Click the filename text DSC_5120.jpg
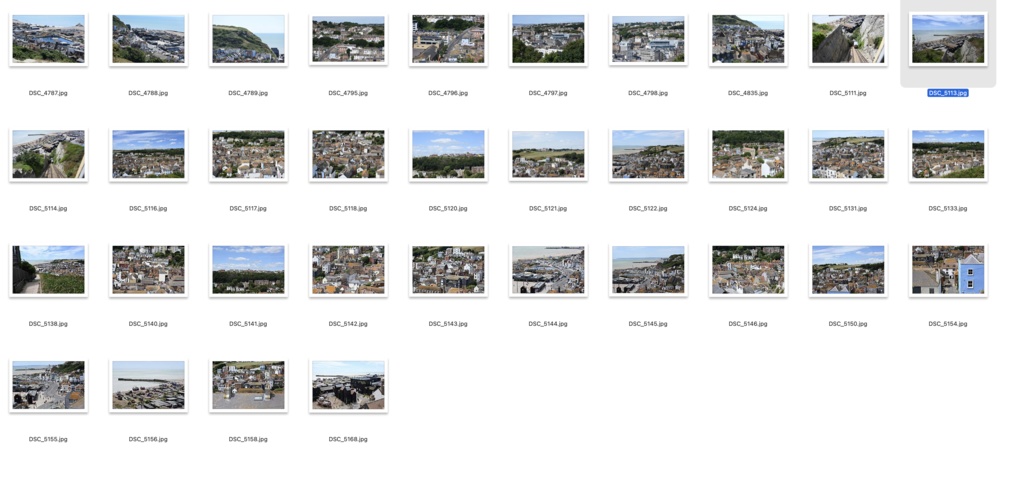1024x479 pixels. 448,208
